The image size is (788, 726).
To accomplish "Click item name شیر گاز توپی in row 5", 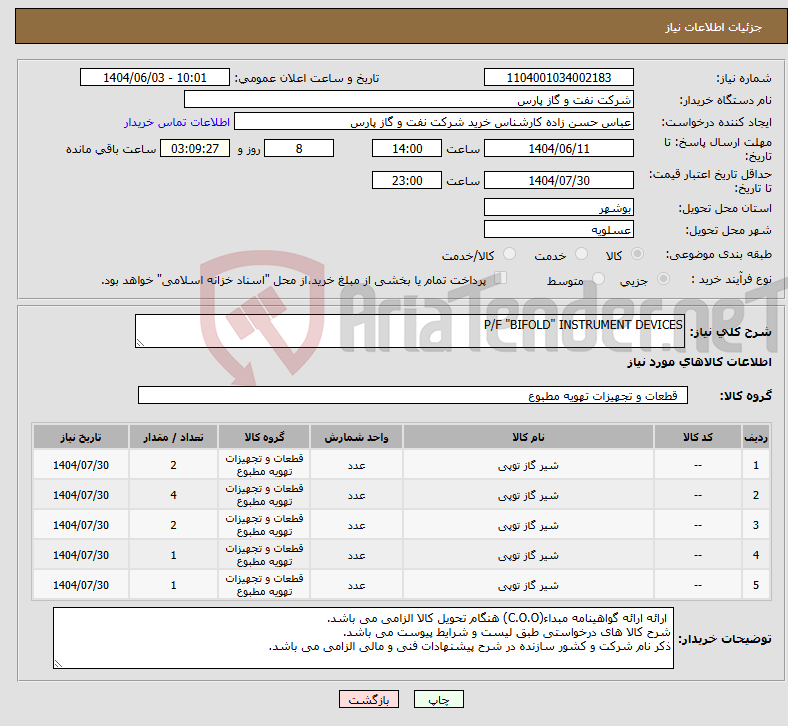I will click(528, 585).
